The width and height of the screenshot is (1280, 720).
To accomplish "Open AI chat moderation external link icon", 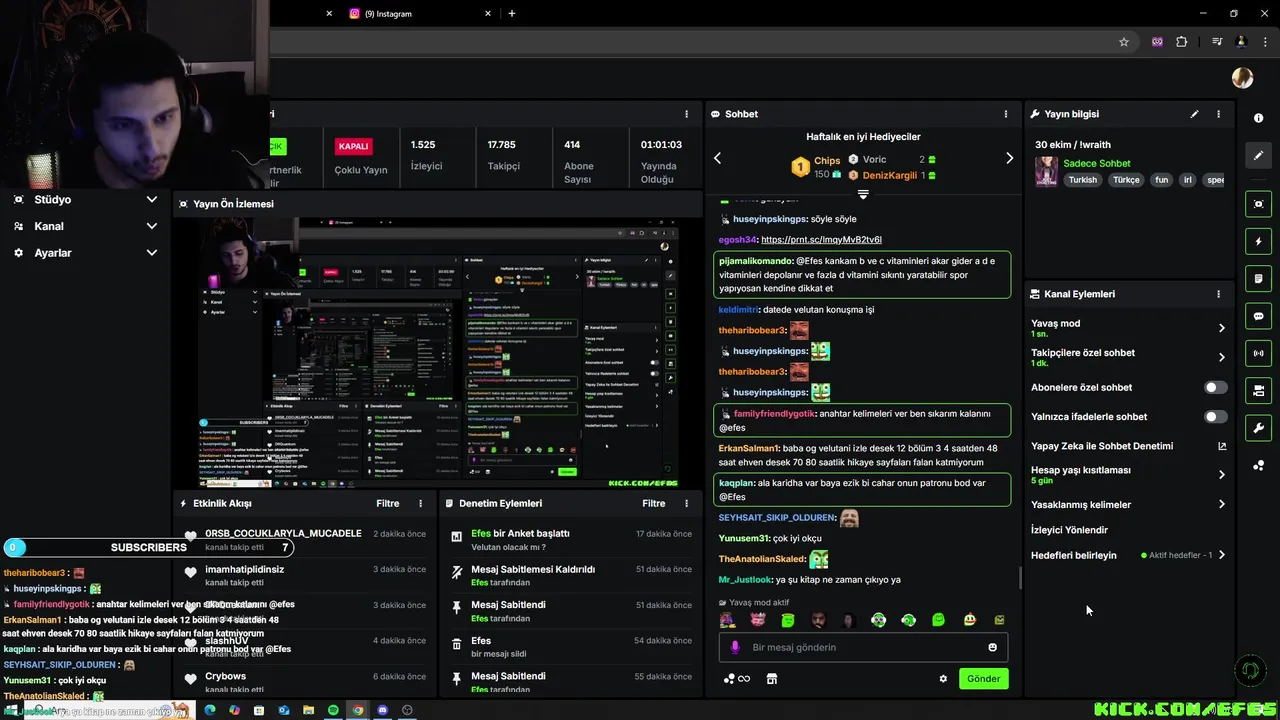I will (x=1221, y=446).
